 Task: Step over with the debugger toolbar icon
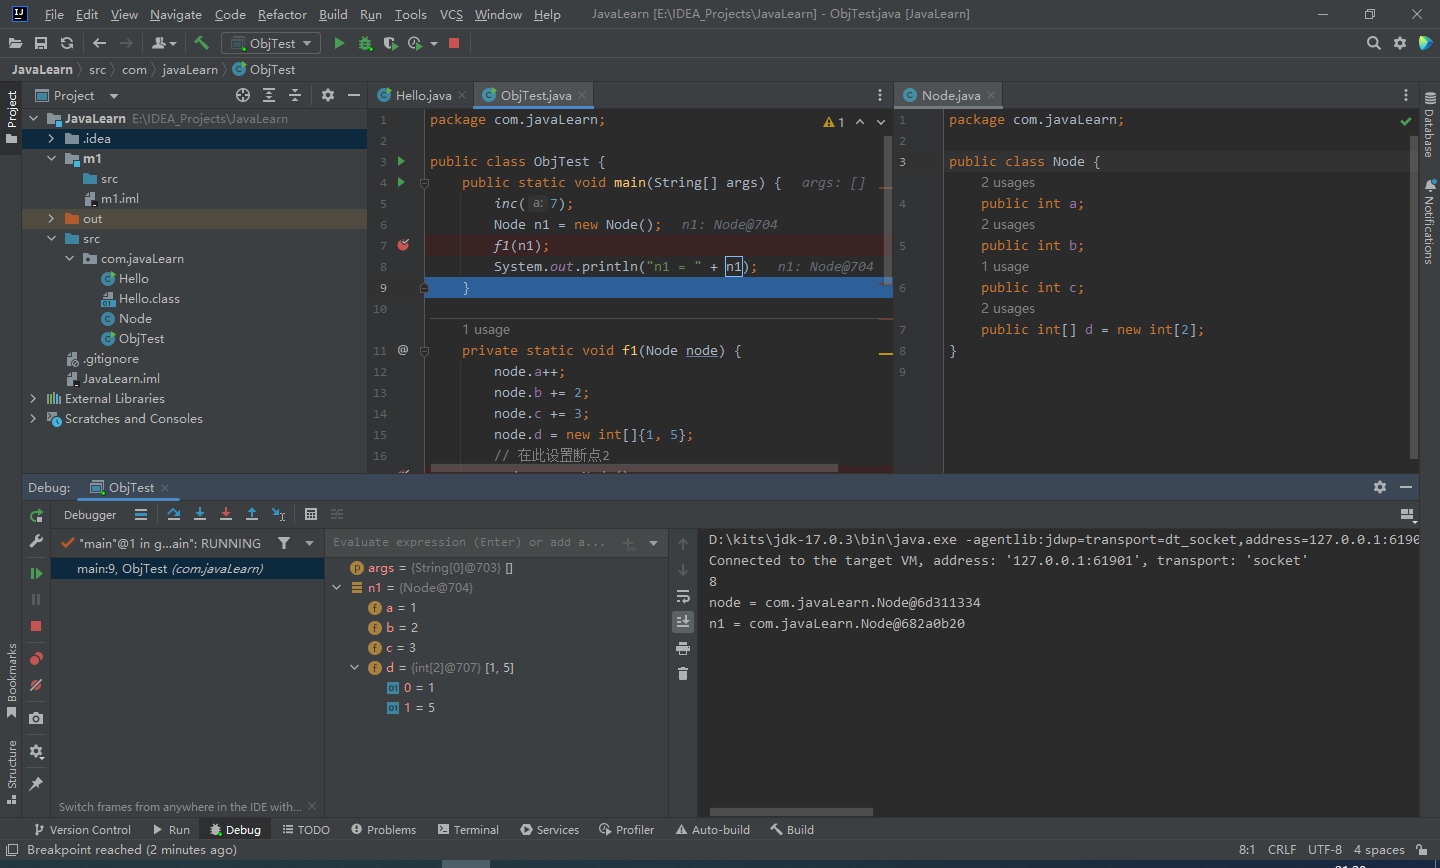click(174, 514)
